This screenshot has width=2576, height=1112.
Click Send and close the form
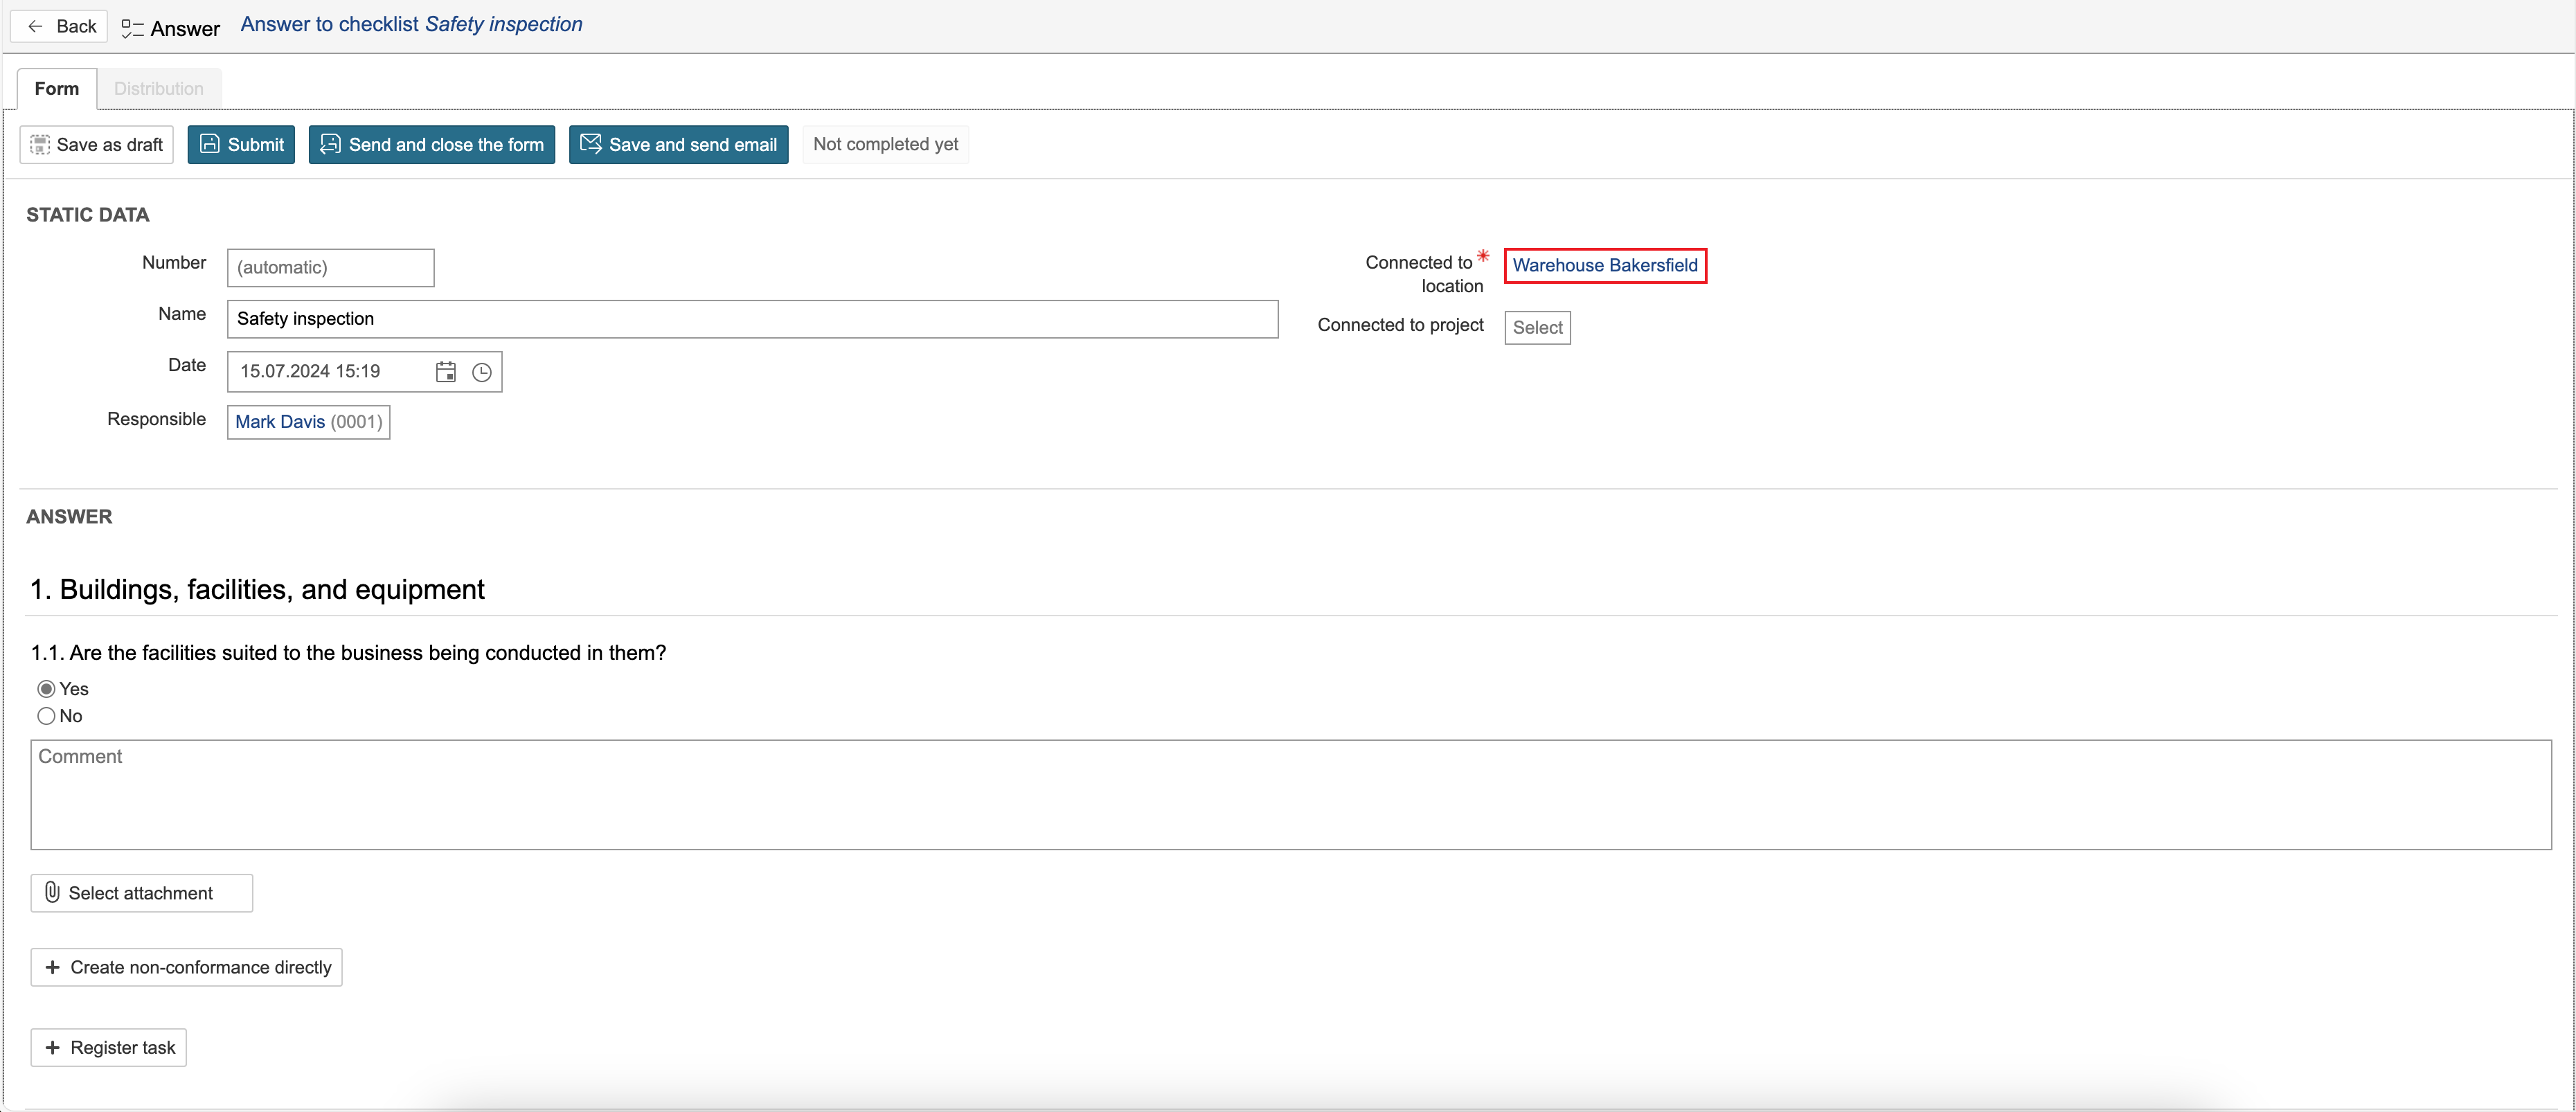[x=431, y=144]
